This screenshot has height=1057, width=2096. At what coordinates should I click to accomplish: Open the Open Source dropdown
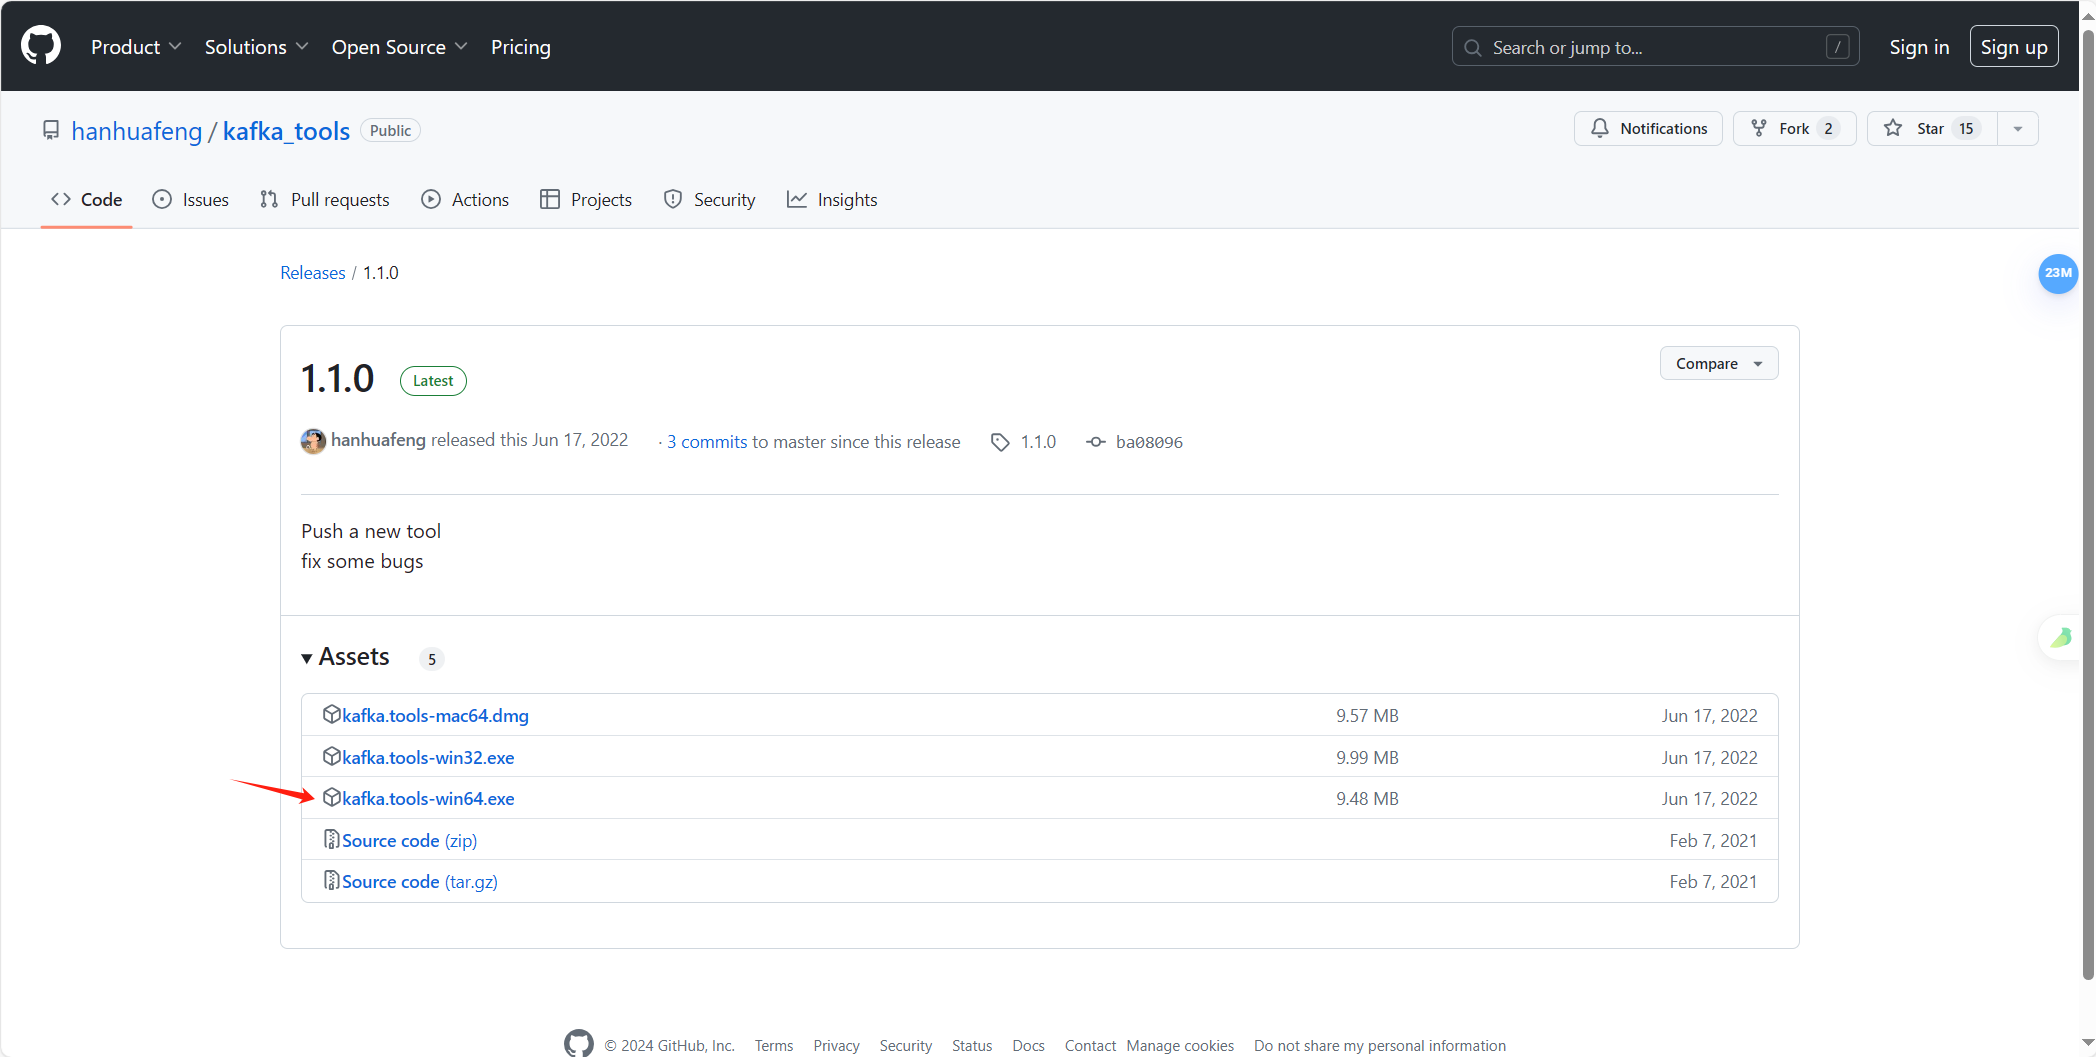(399, 47)
